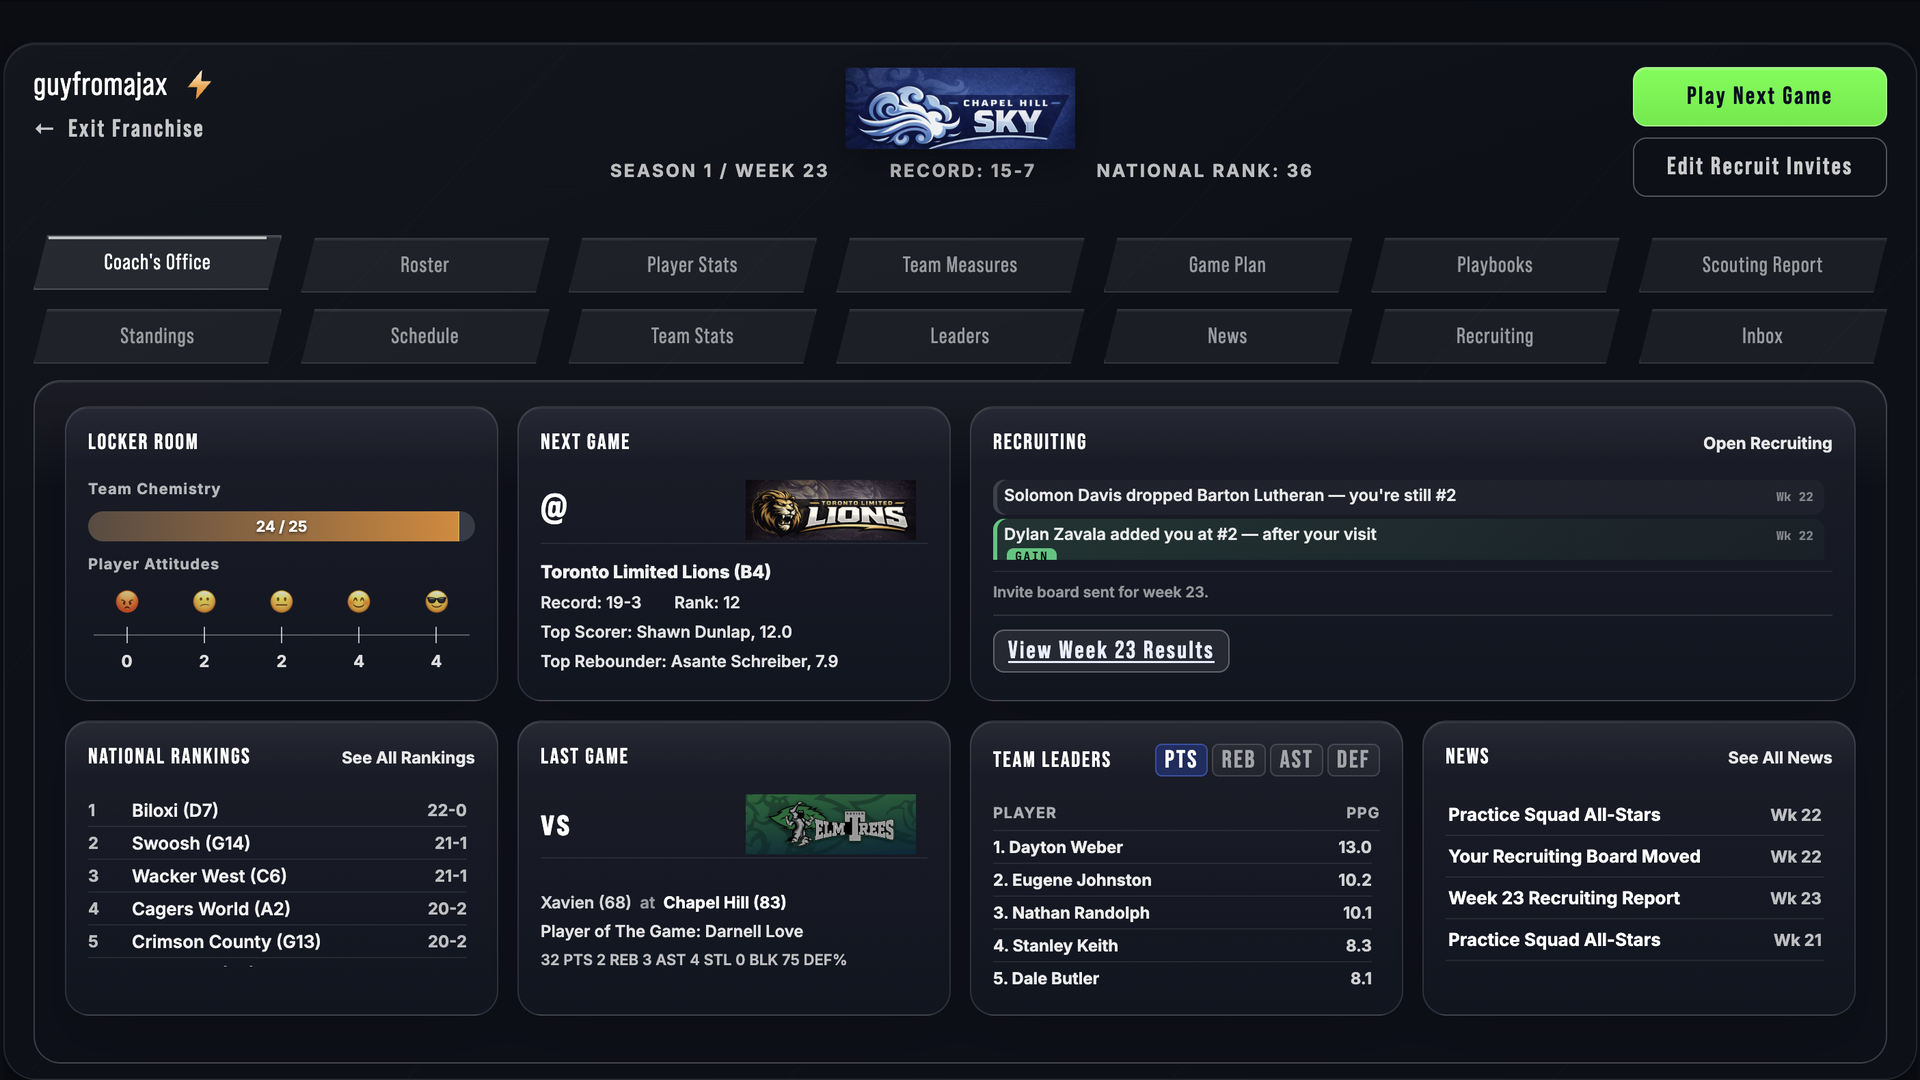This screenshot has height=1080, width=1920.
Task: Switch team leaders to AST
Action: (x=1296, y=760)
